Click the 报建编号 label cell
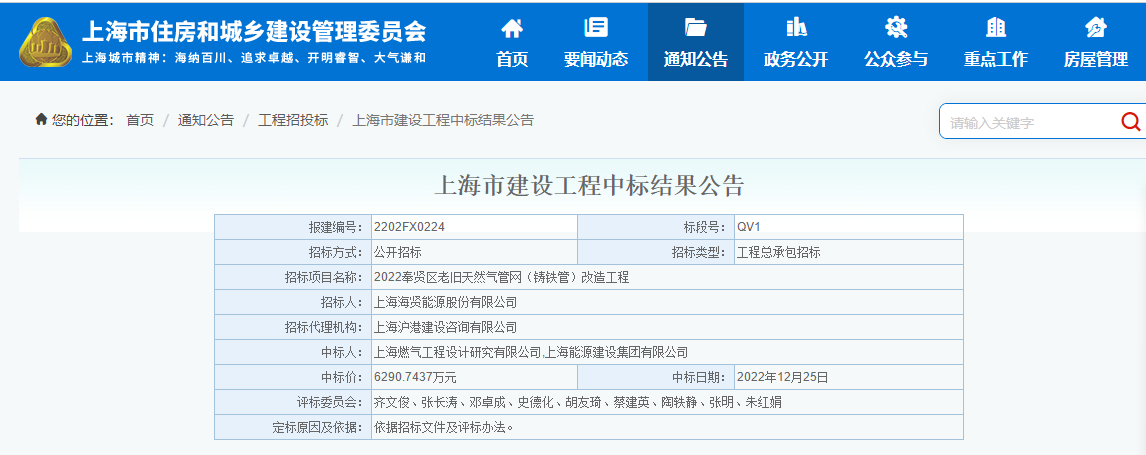This screenshot has height=455, width=1146. tap(293, 227)
